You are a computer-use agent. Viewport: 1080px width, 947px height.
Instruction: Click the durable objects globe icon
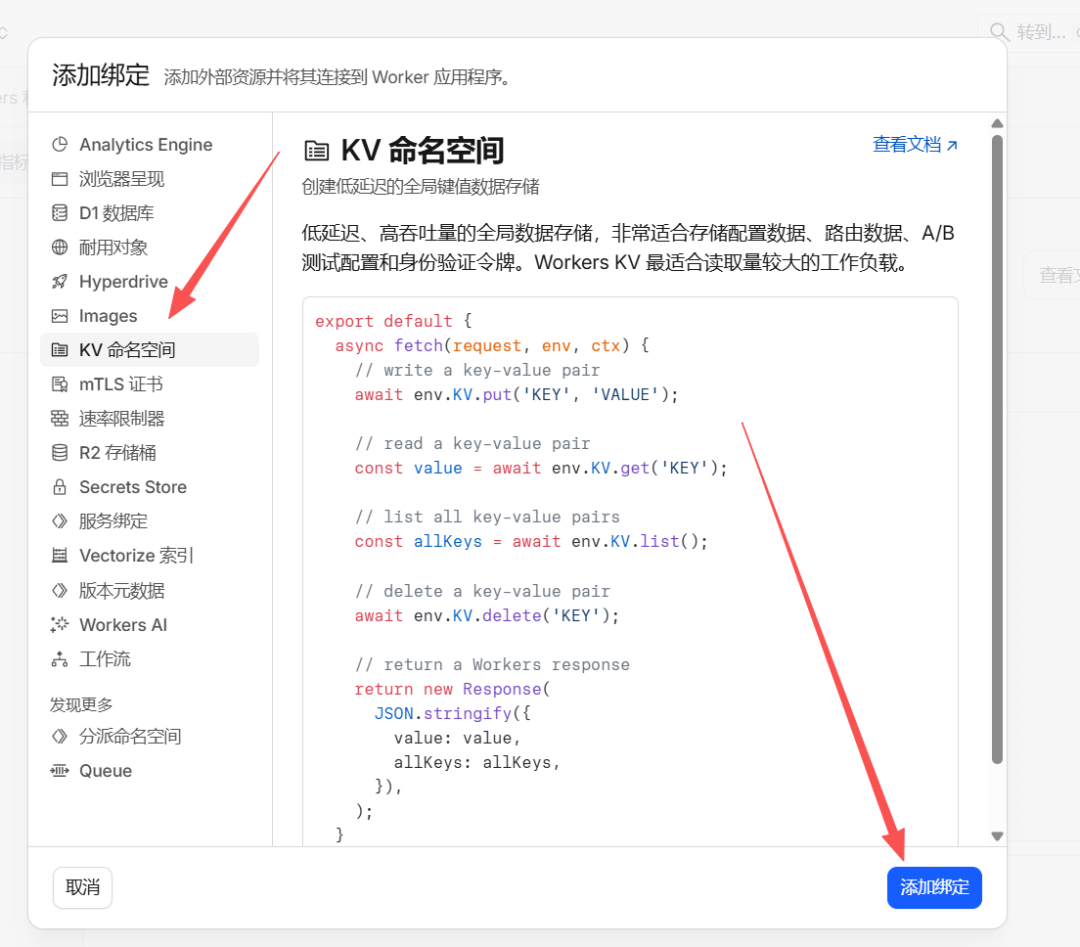(60, 247)
